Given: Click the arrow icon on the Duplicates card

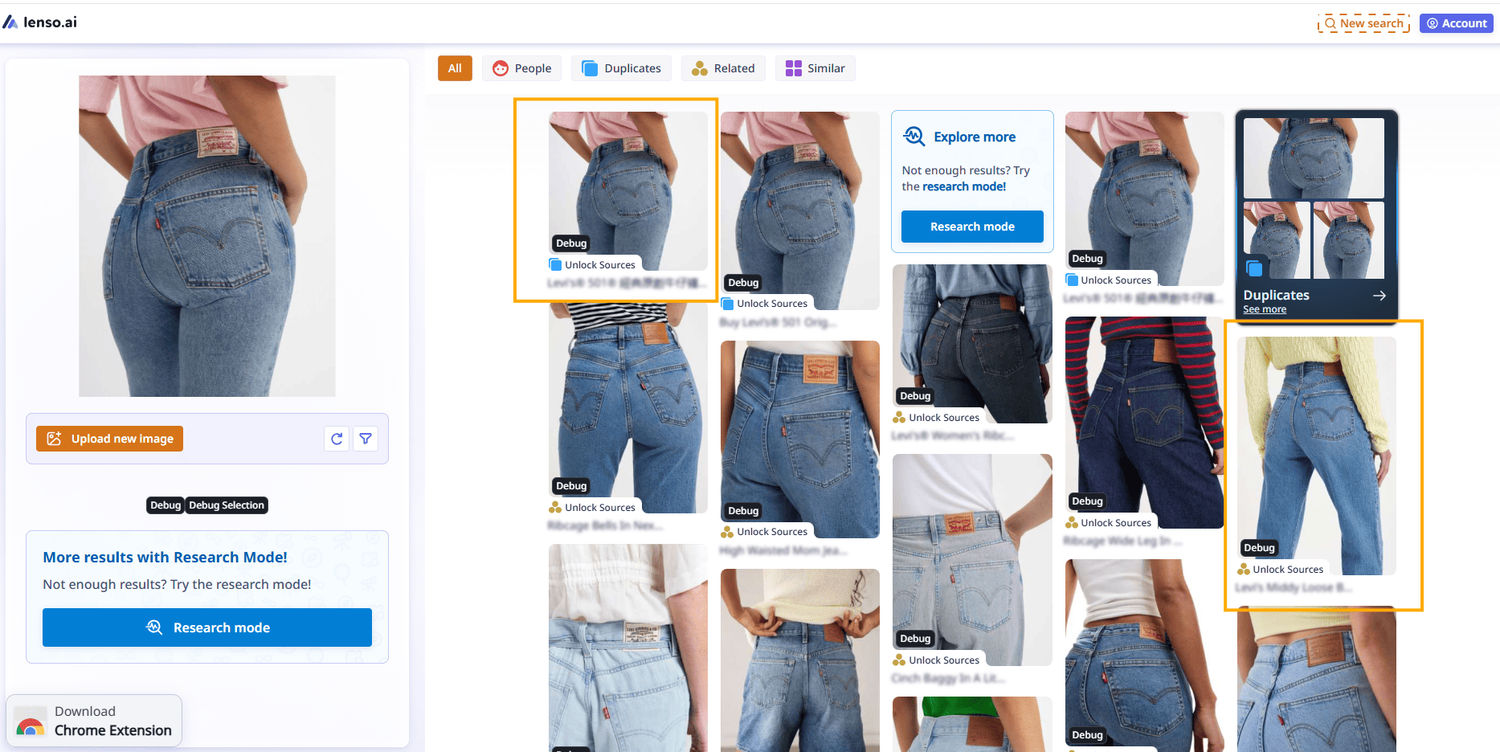Looking at the screenshot, I should [x=1379, y=295].
